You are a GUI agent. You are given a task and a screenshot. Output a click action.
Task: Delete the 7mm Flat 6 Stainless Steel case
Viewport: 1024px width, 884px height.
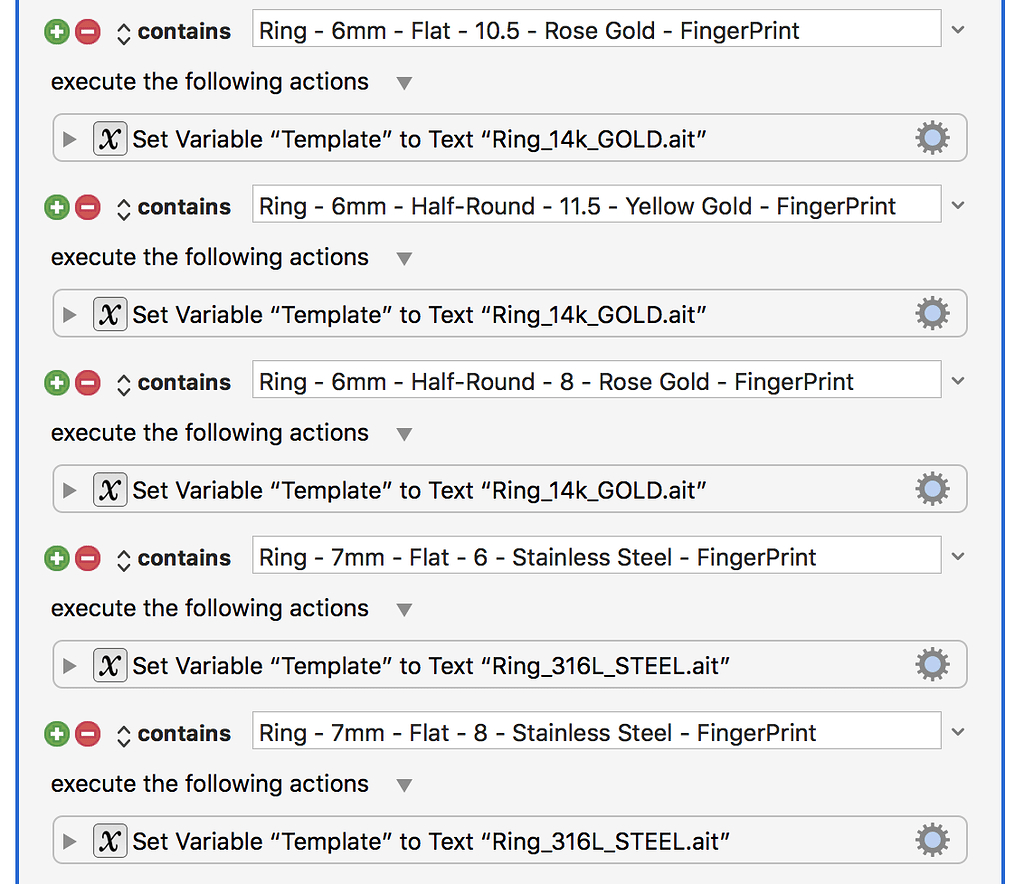[x=88, y=558]
